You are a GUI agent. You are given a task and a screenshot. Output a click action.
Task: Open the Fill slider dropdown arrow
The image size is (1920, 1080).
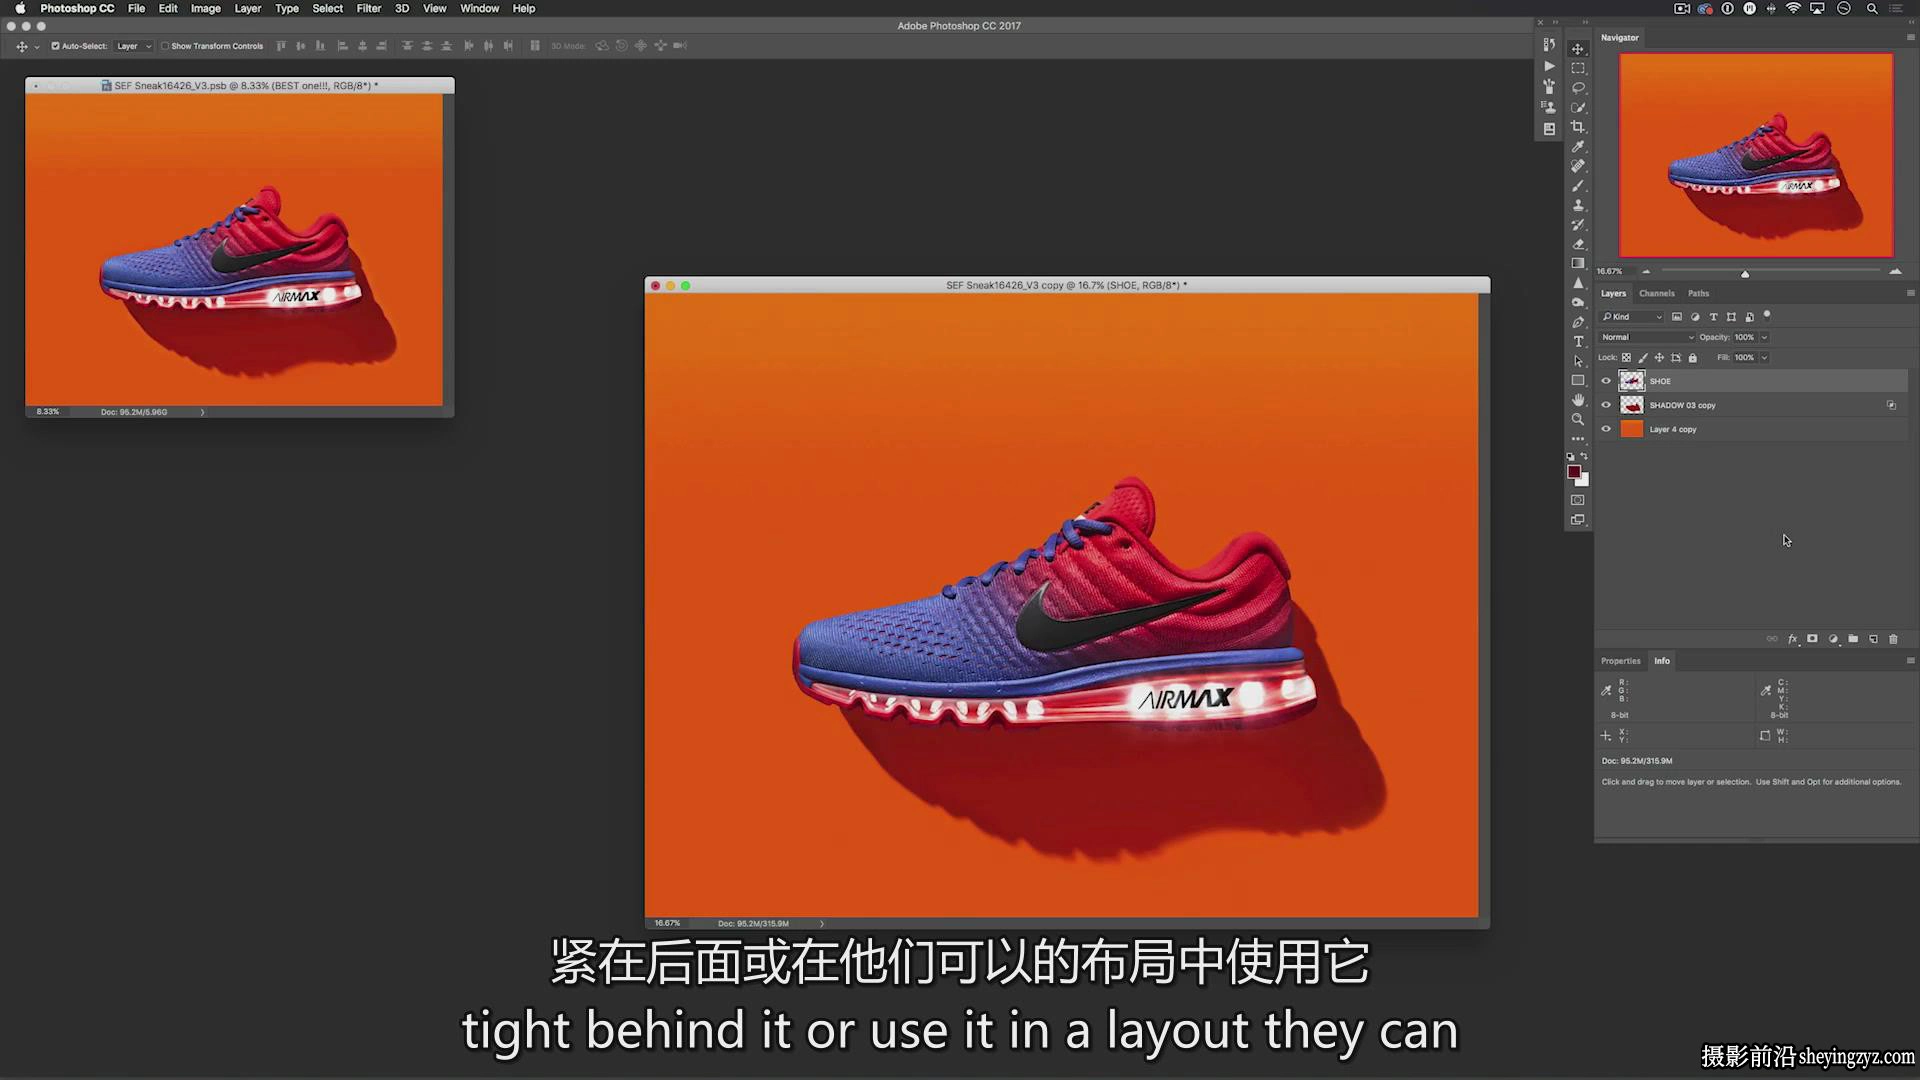click(x=1765, y=358)
